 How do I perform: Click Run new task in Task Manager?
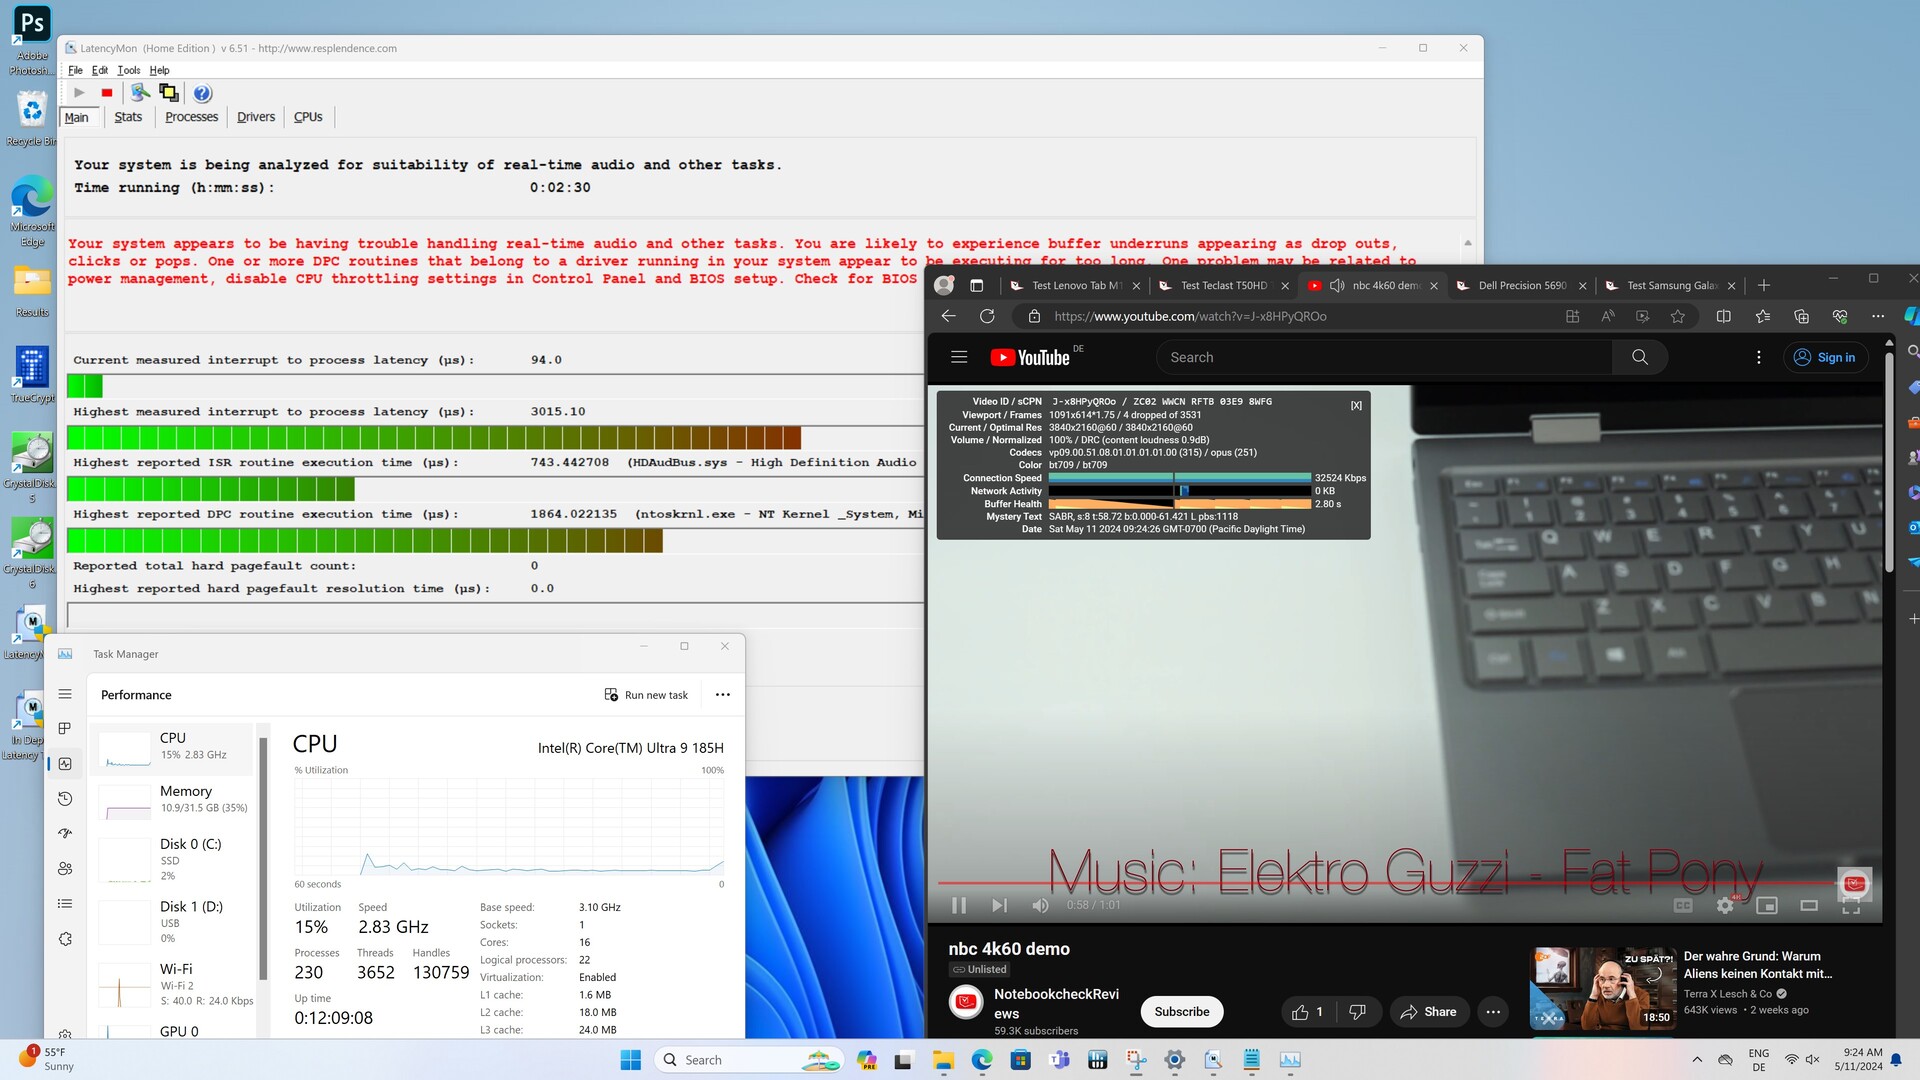pyautogui.click(x=646, y=695)
